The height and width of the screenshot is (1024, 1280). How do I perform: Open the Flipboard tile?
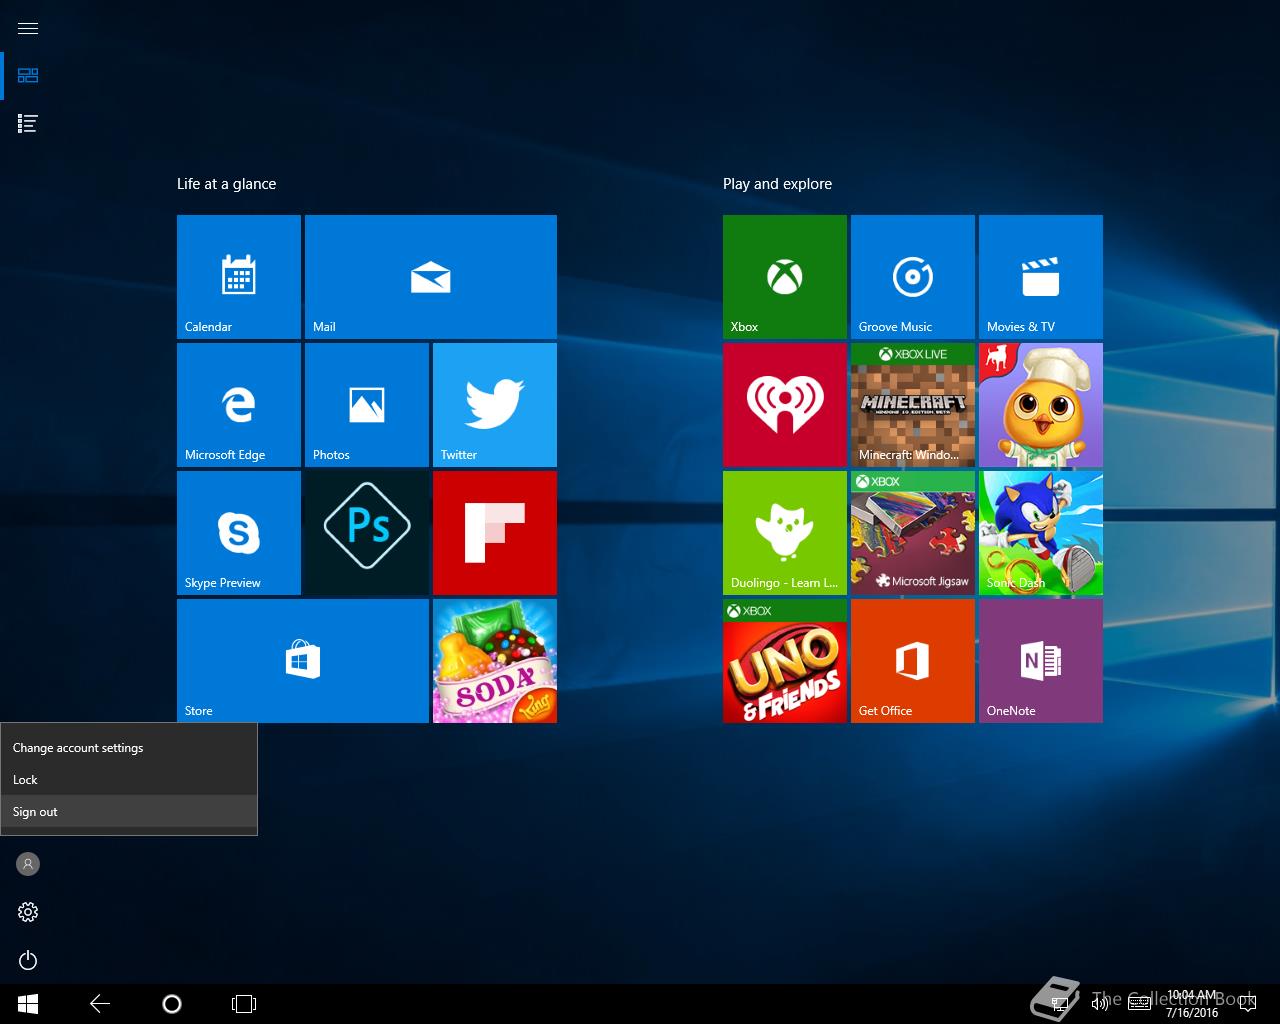click(495, 533)
